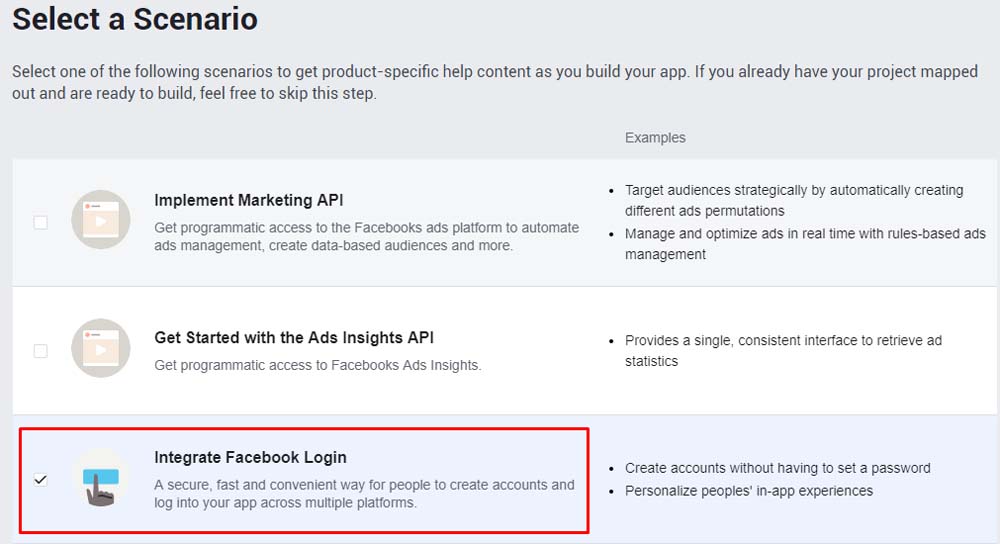This screenshot has width=1000, height=544.
Task: Click the Implement Marketing API scenario icon
Action: tap(101, 219)
